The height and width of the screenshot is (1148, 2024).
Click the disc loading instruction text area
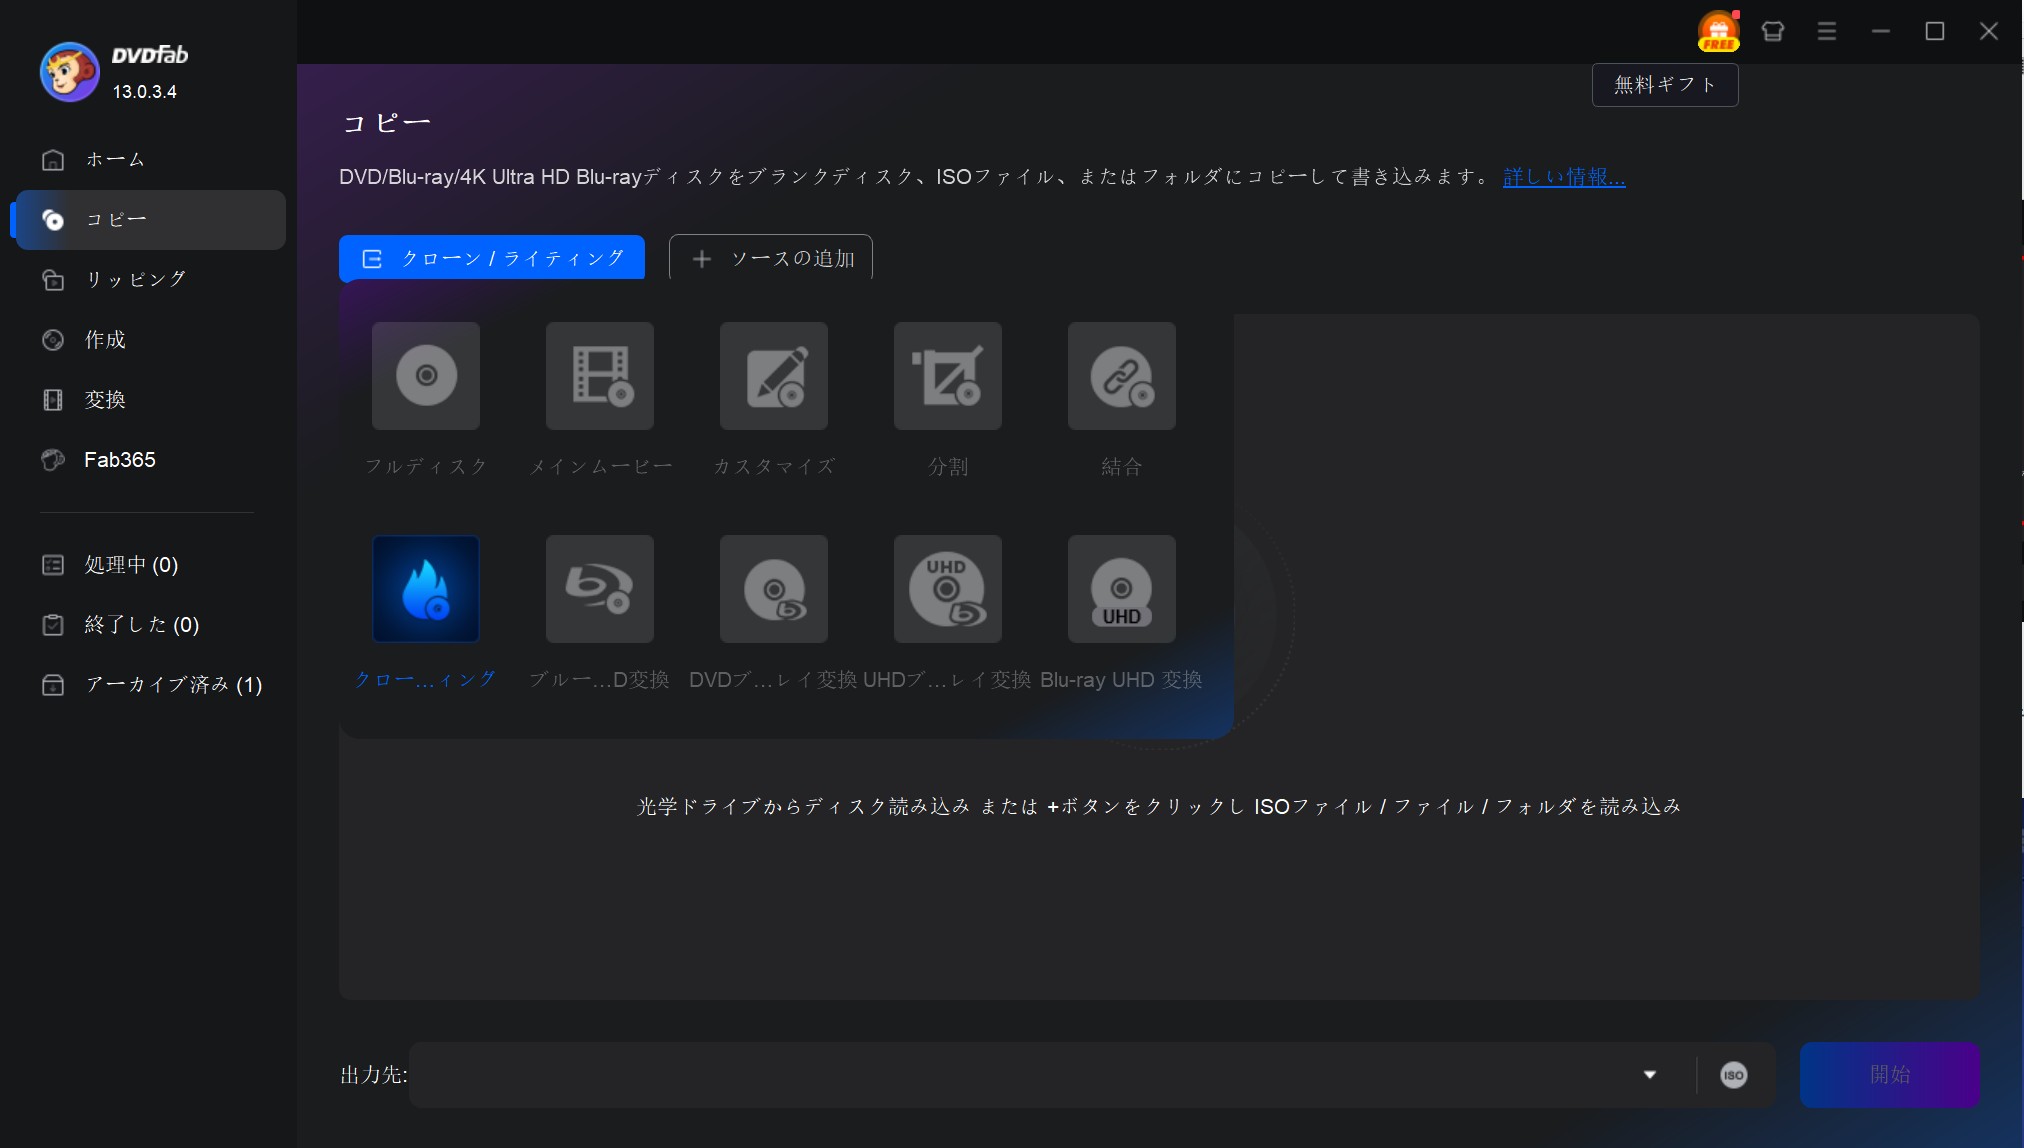(1159, 806)
